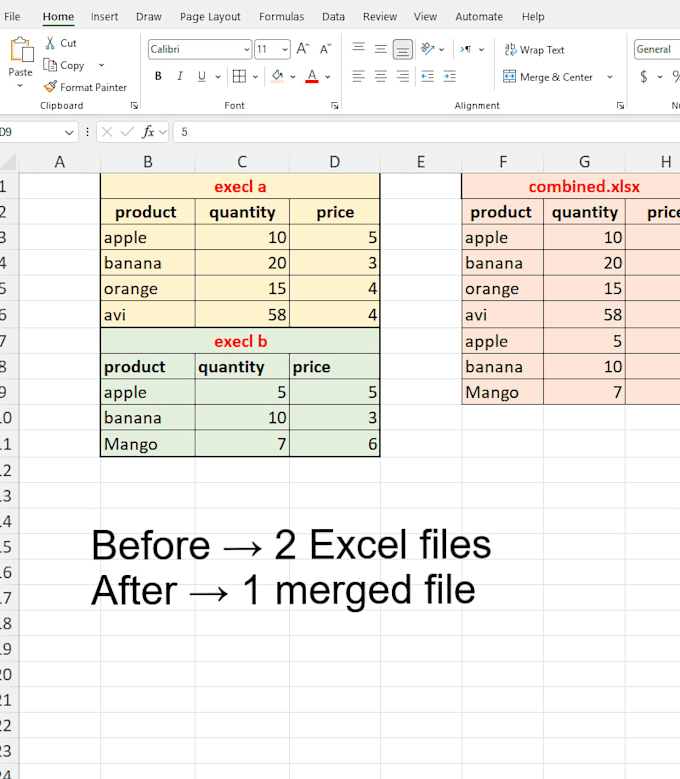Apply red font color
The width and height of the screenshot is (680, 779).
click(x=311, y=76)
